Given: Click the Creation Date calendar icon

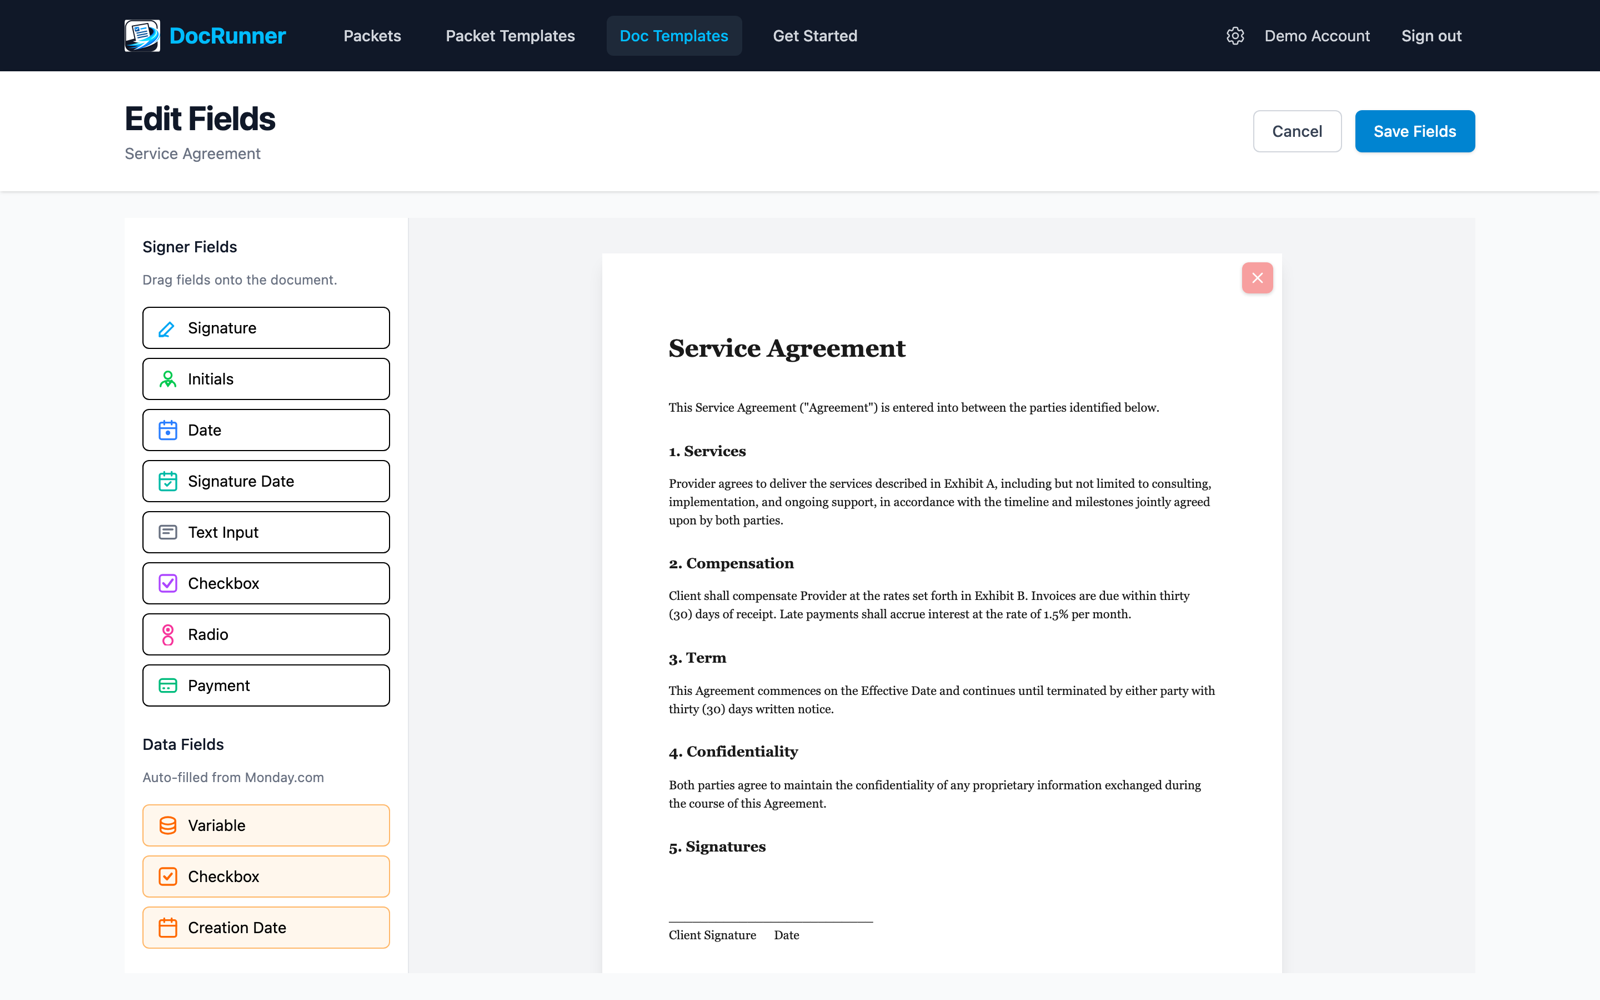Looking at the screenshot, I should pyautogui.click(x=168, y=928).
